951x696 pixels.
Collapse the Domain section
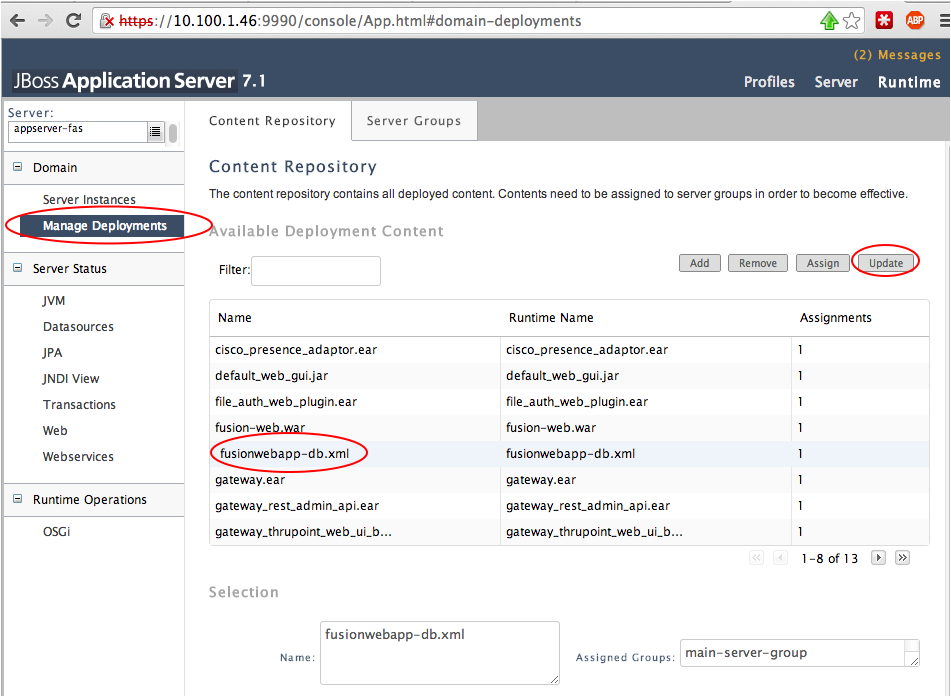tap(18, 167)
